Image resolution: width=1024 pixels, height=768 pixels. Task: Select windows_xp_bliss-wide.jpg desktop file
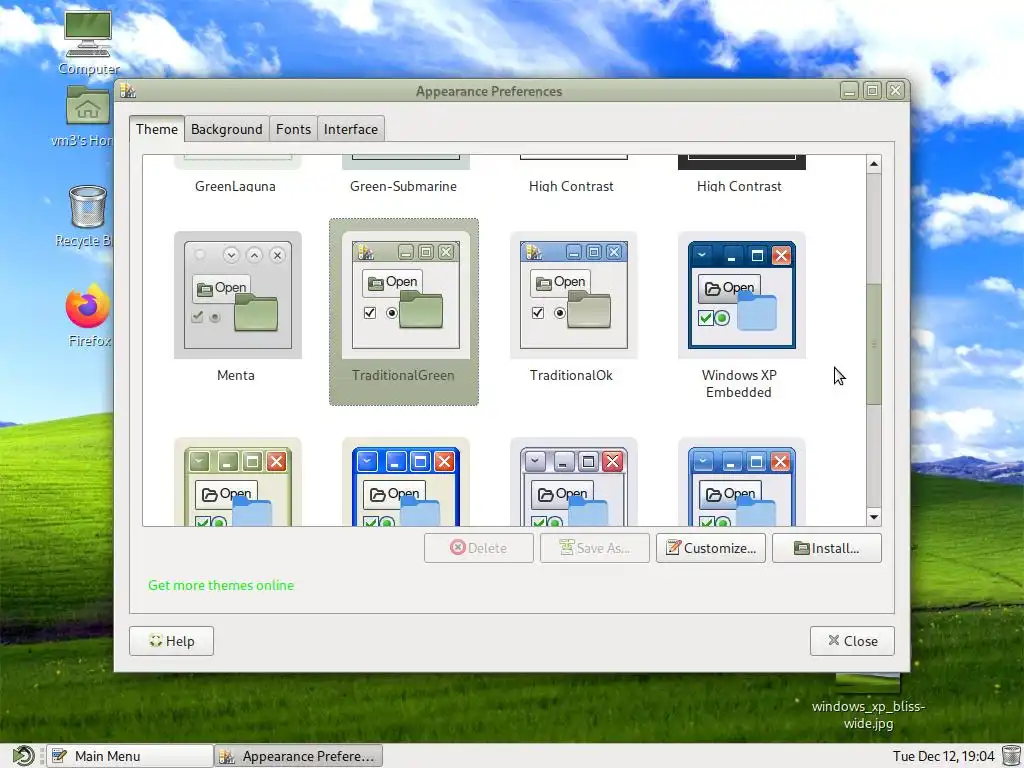[868, 703]
